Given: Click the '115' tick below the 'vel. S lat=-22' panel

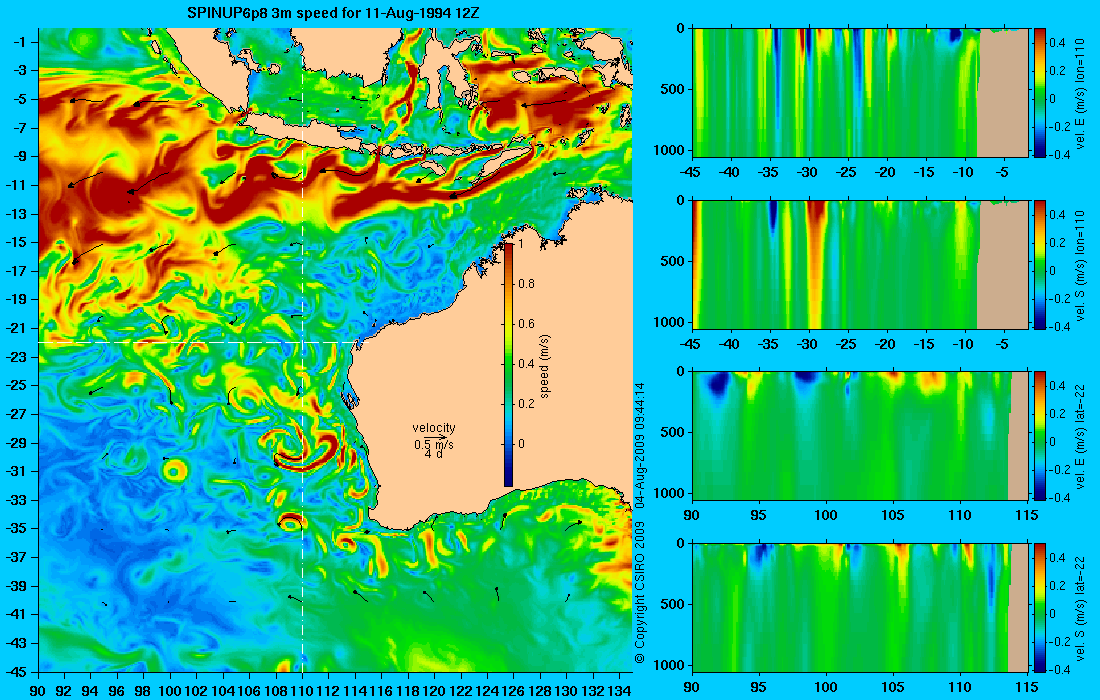Looking at the screenshot, I should pyautogui.click(x=1027, y=687).
